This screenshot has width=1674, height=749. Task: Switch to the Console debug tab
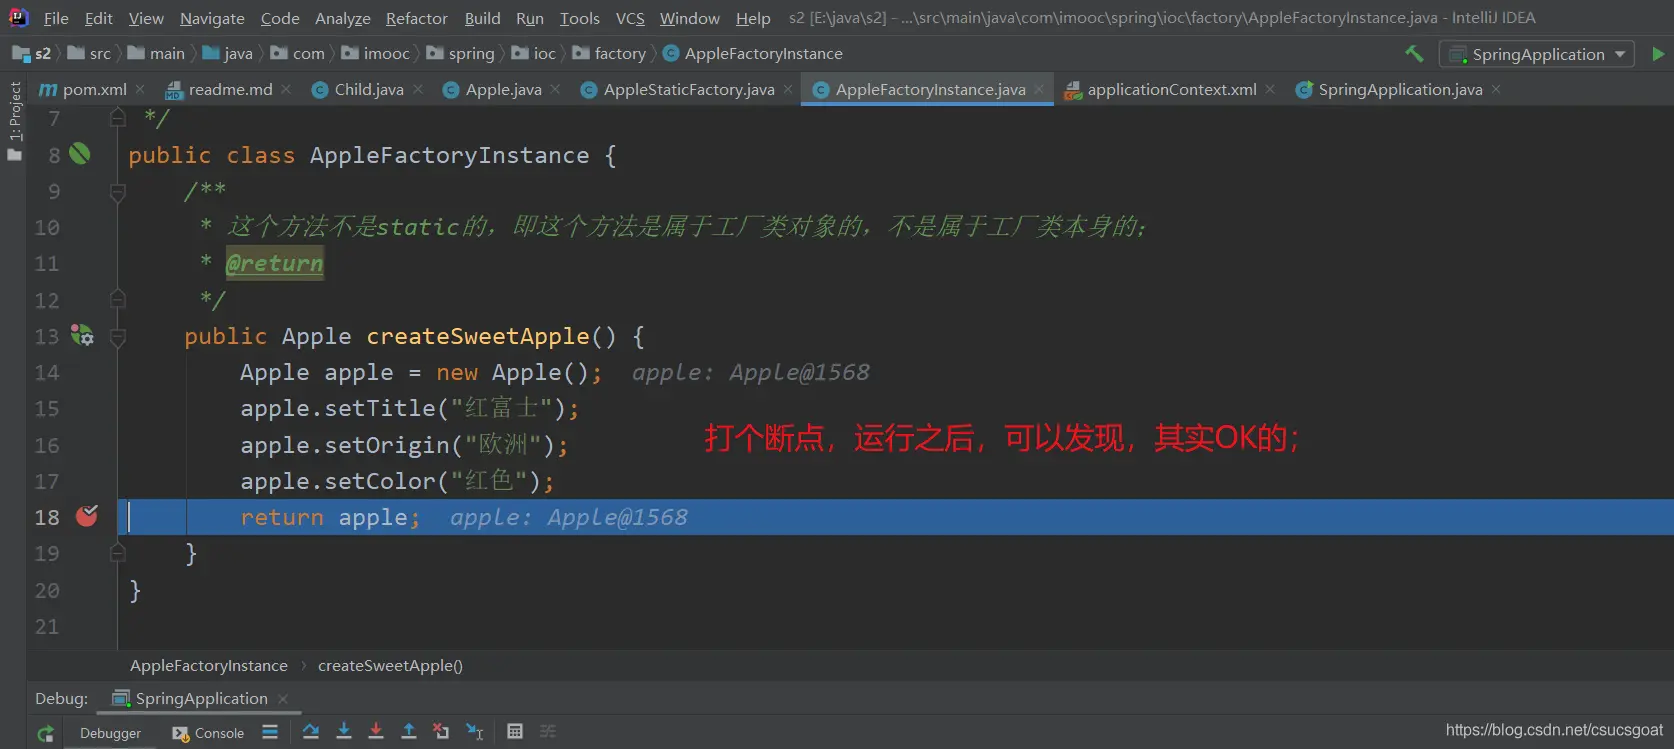(208, 733)
